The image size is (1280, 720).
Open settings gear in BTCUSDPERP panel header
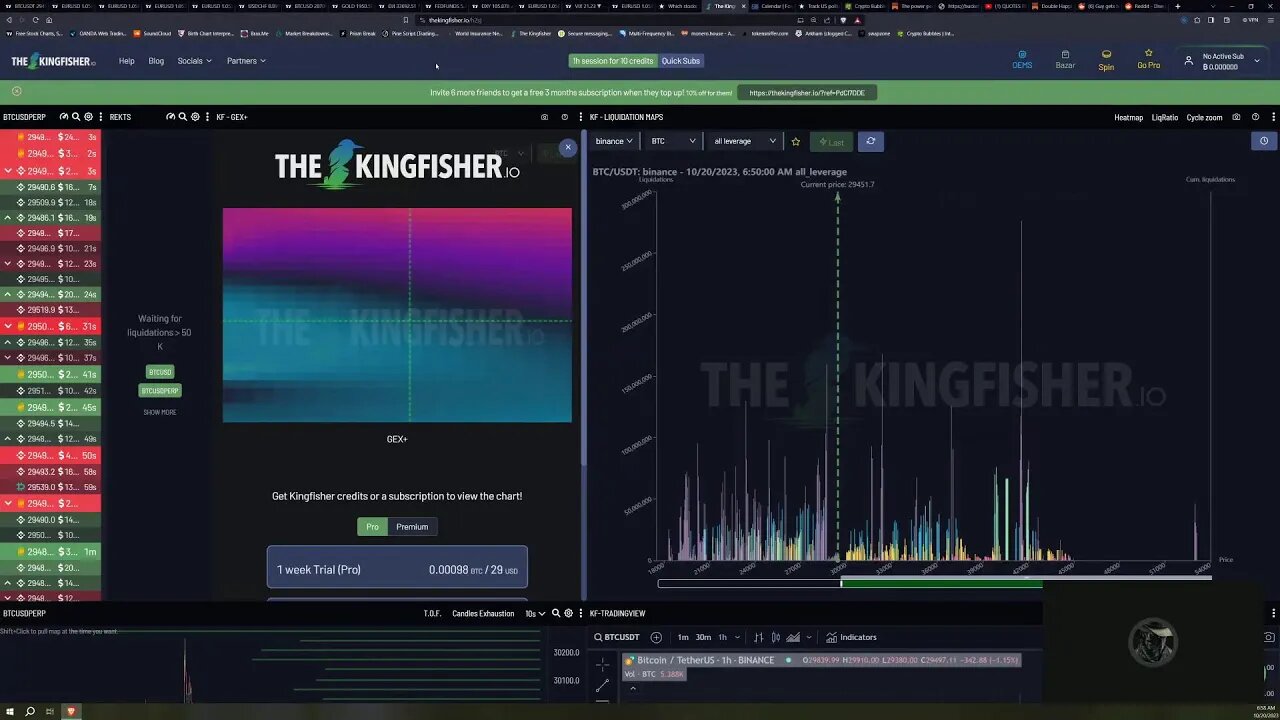coord(88,117)
